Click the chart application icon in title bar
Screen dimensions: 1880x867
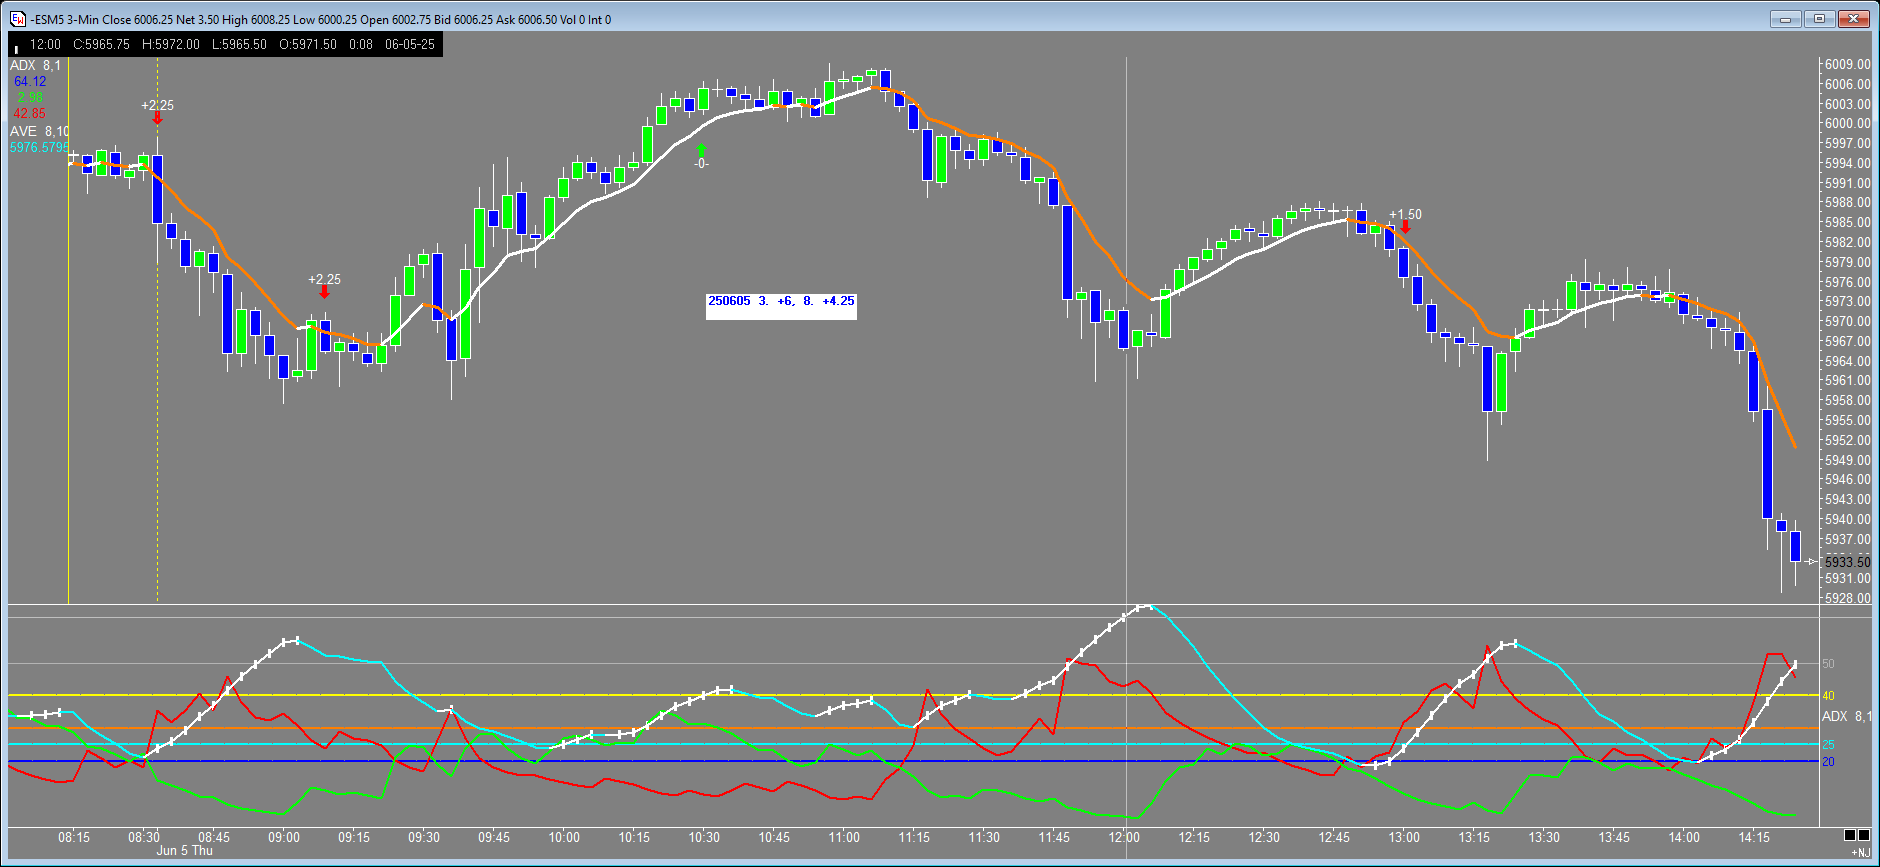(18, 19)
